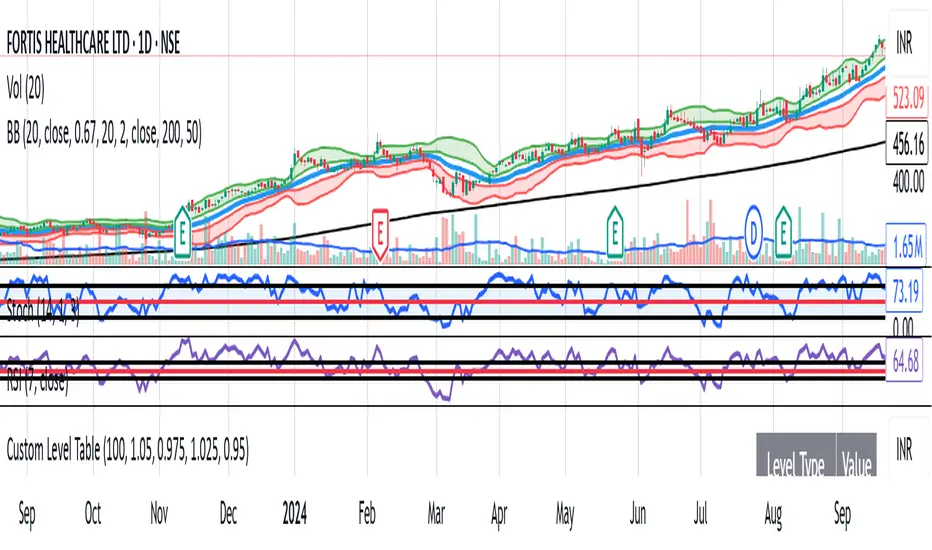Screen dimensions: 932x550
Task: Select the Custom Level Table legend
Action: 128,450
